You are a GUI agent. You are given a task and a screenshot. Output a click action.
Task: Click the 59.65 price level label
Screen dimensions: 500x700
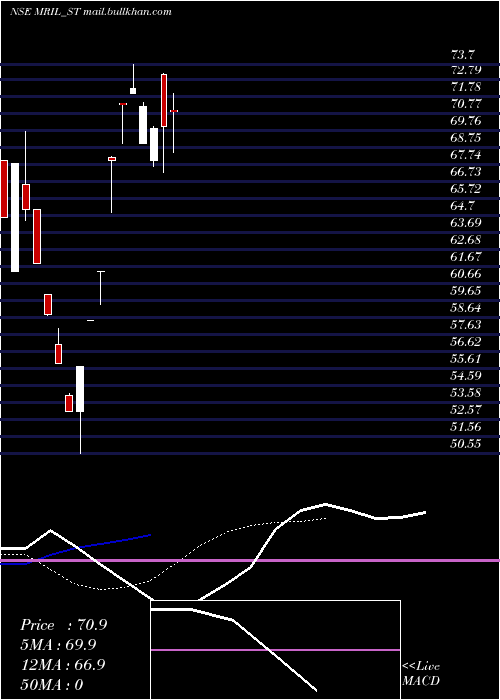466,291
